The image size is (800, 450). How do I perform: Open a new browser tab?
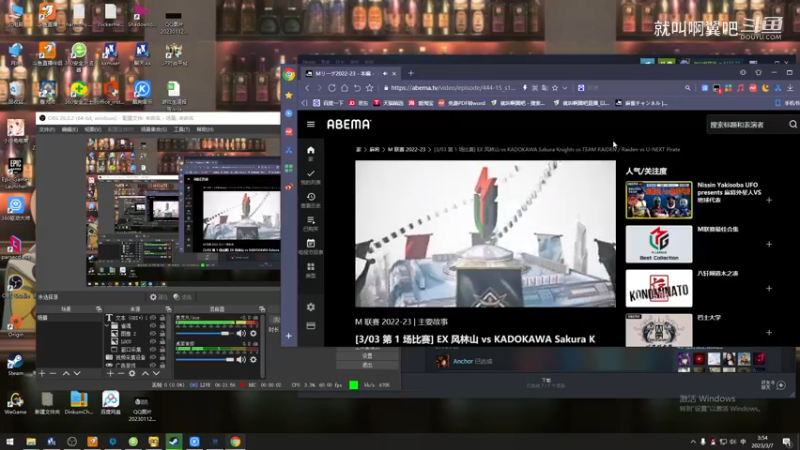point(411,73)
